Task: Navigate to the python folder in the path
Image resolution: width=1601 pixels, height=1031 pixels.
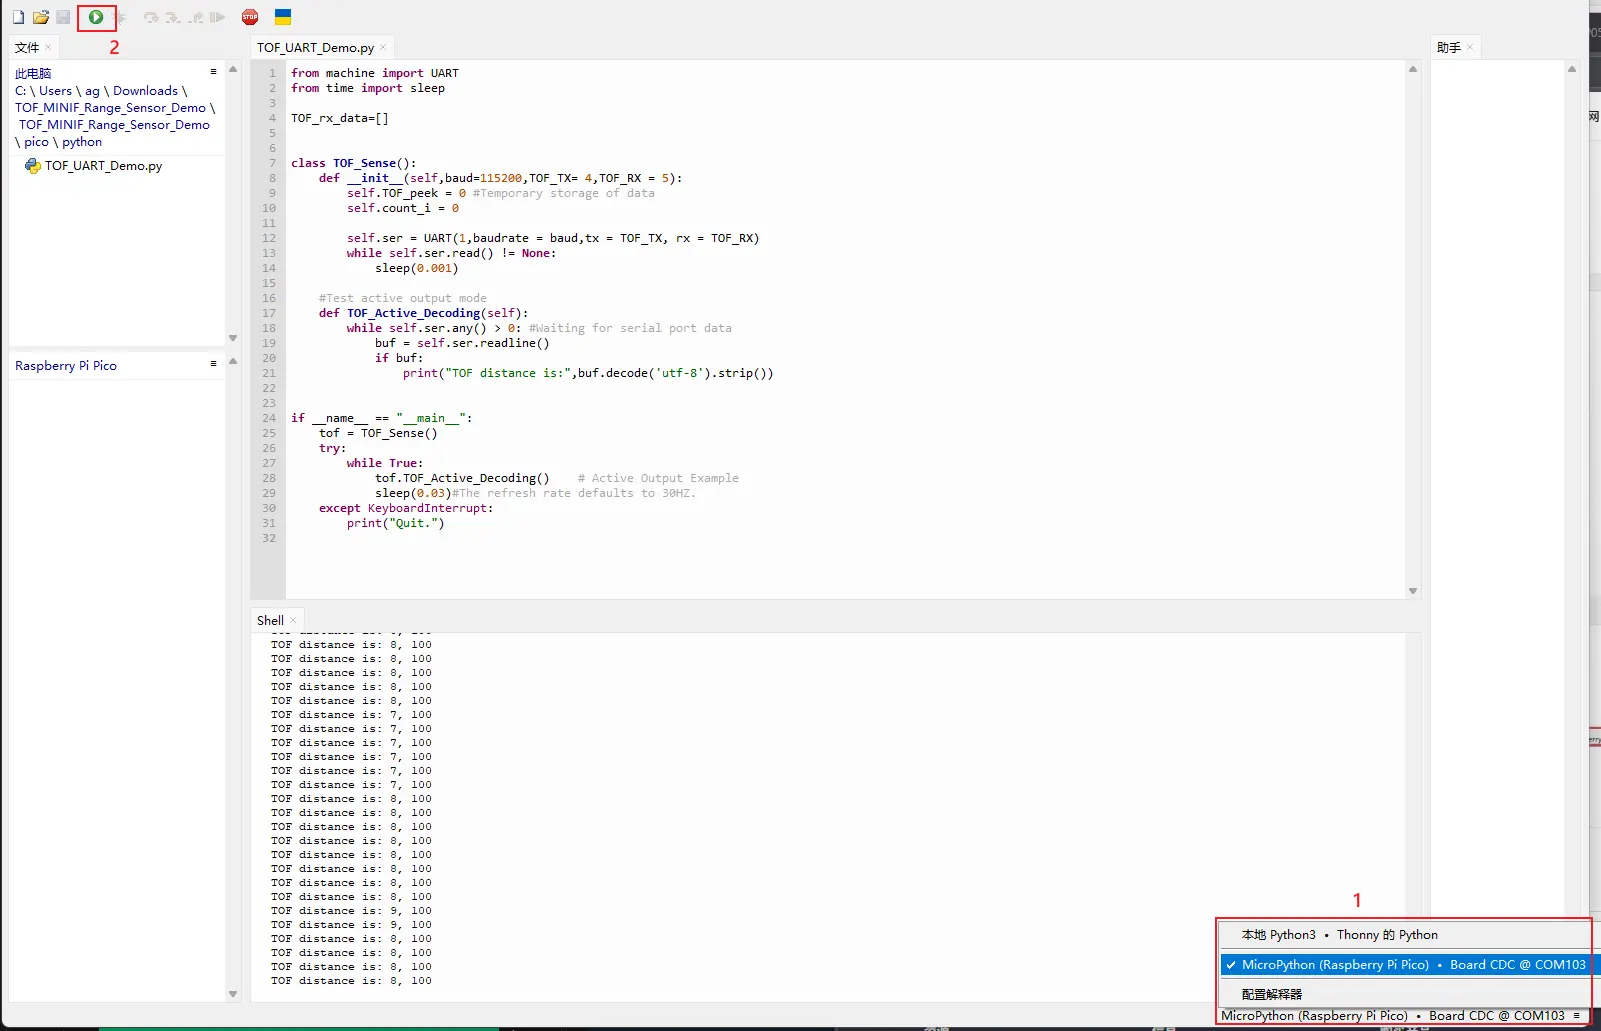Action: (82, 141)
